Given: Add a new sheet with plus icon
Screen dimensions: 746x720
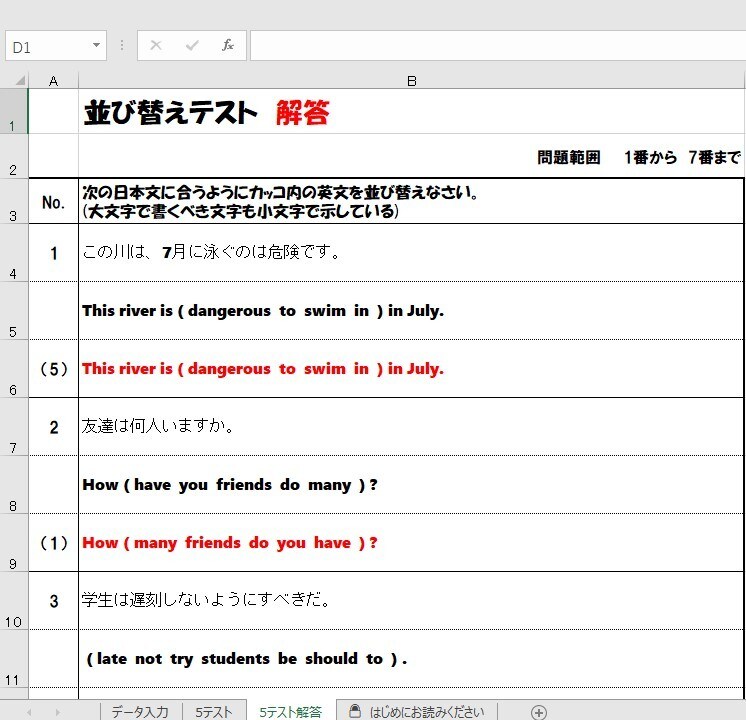Looking at the screenshot, I should [539, 712].
